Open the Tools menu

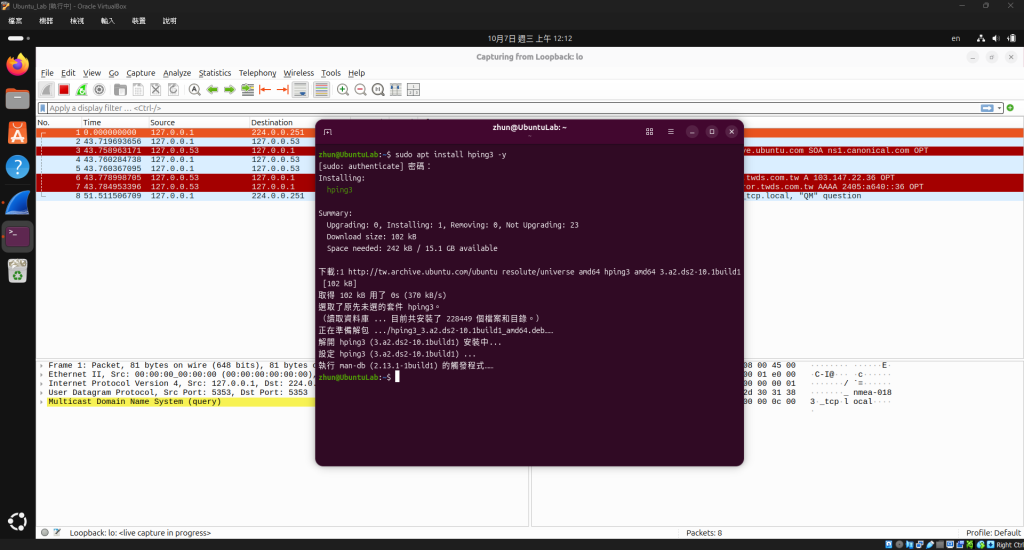[x=330, y=73]
